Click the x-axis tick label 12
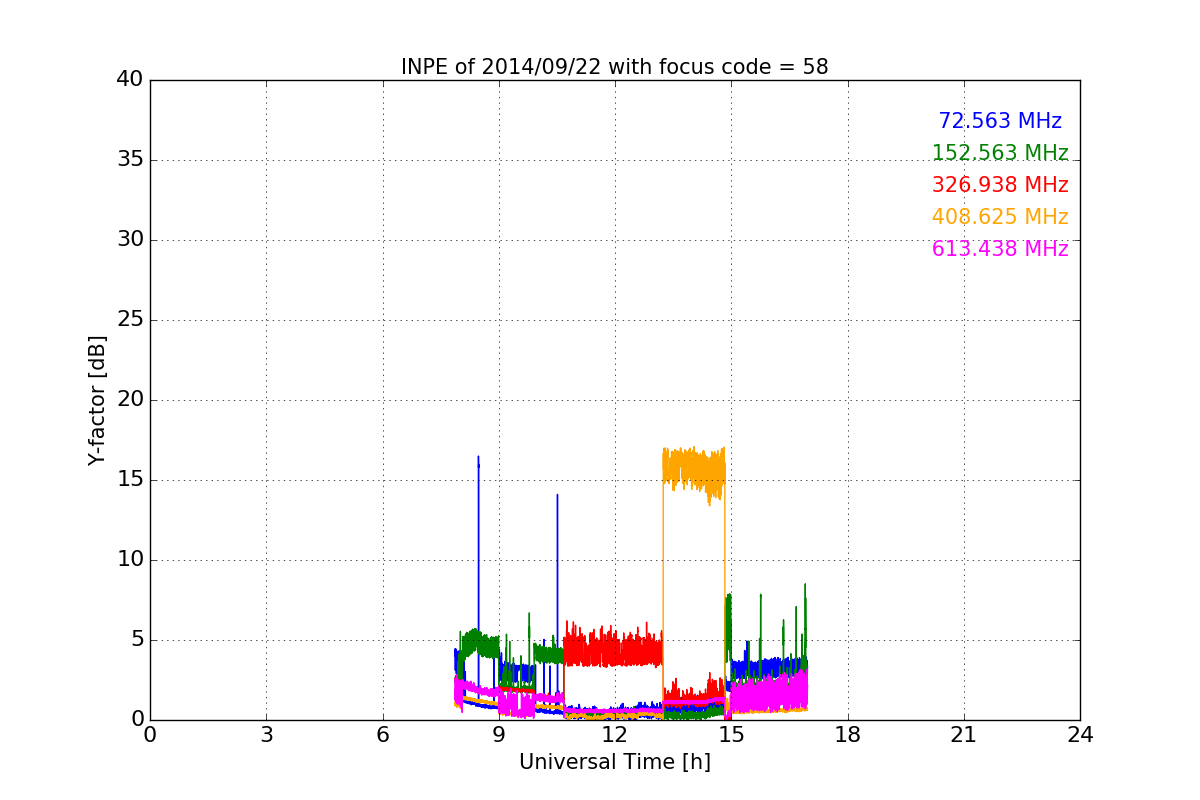Image resolution: width=1200 pixels, height=800 pixels. click(615, 735)
